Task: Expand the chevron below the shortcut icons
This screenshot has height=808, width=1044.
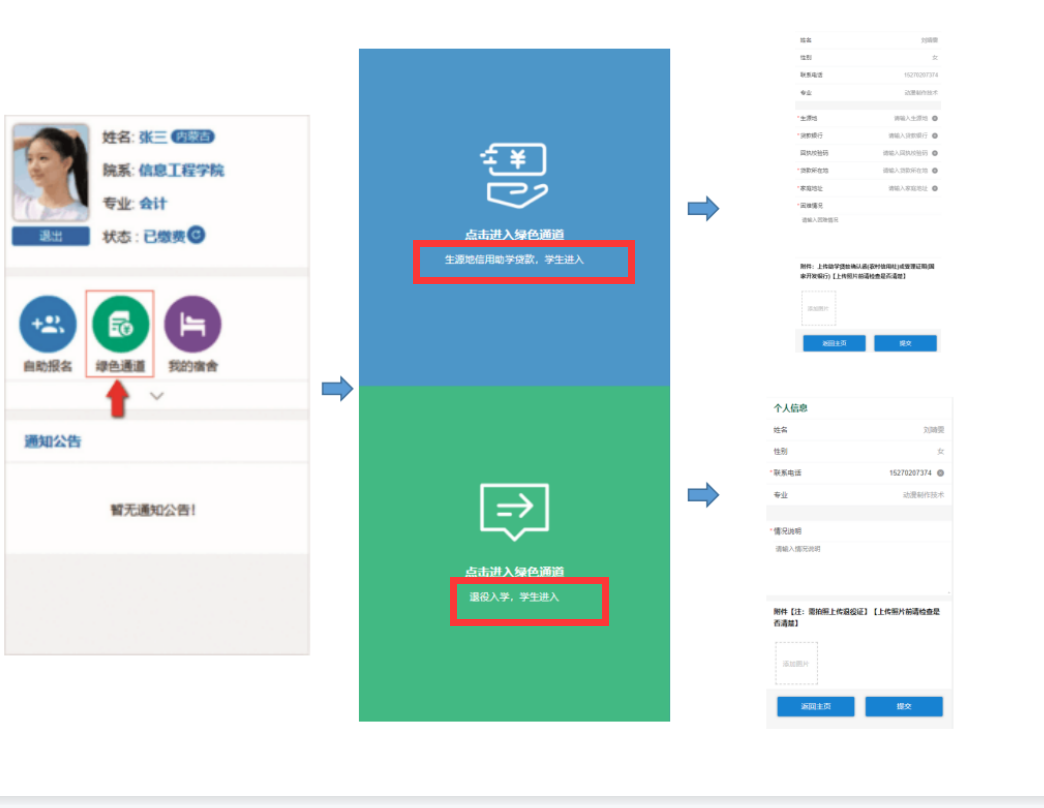Action: (157, 396)
